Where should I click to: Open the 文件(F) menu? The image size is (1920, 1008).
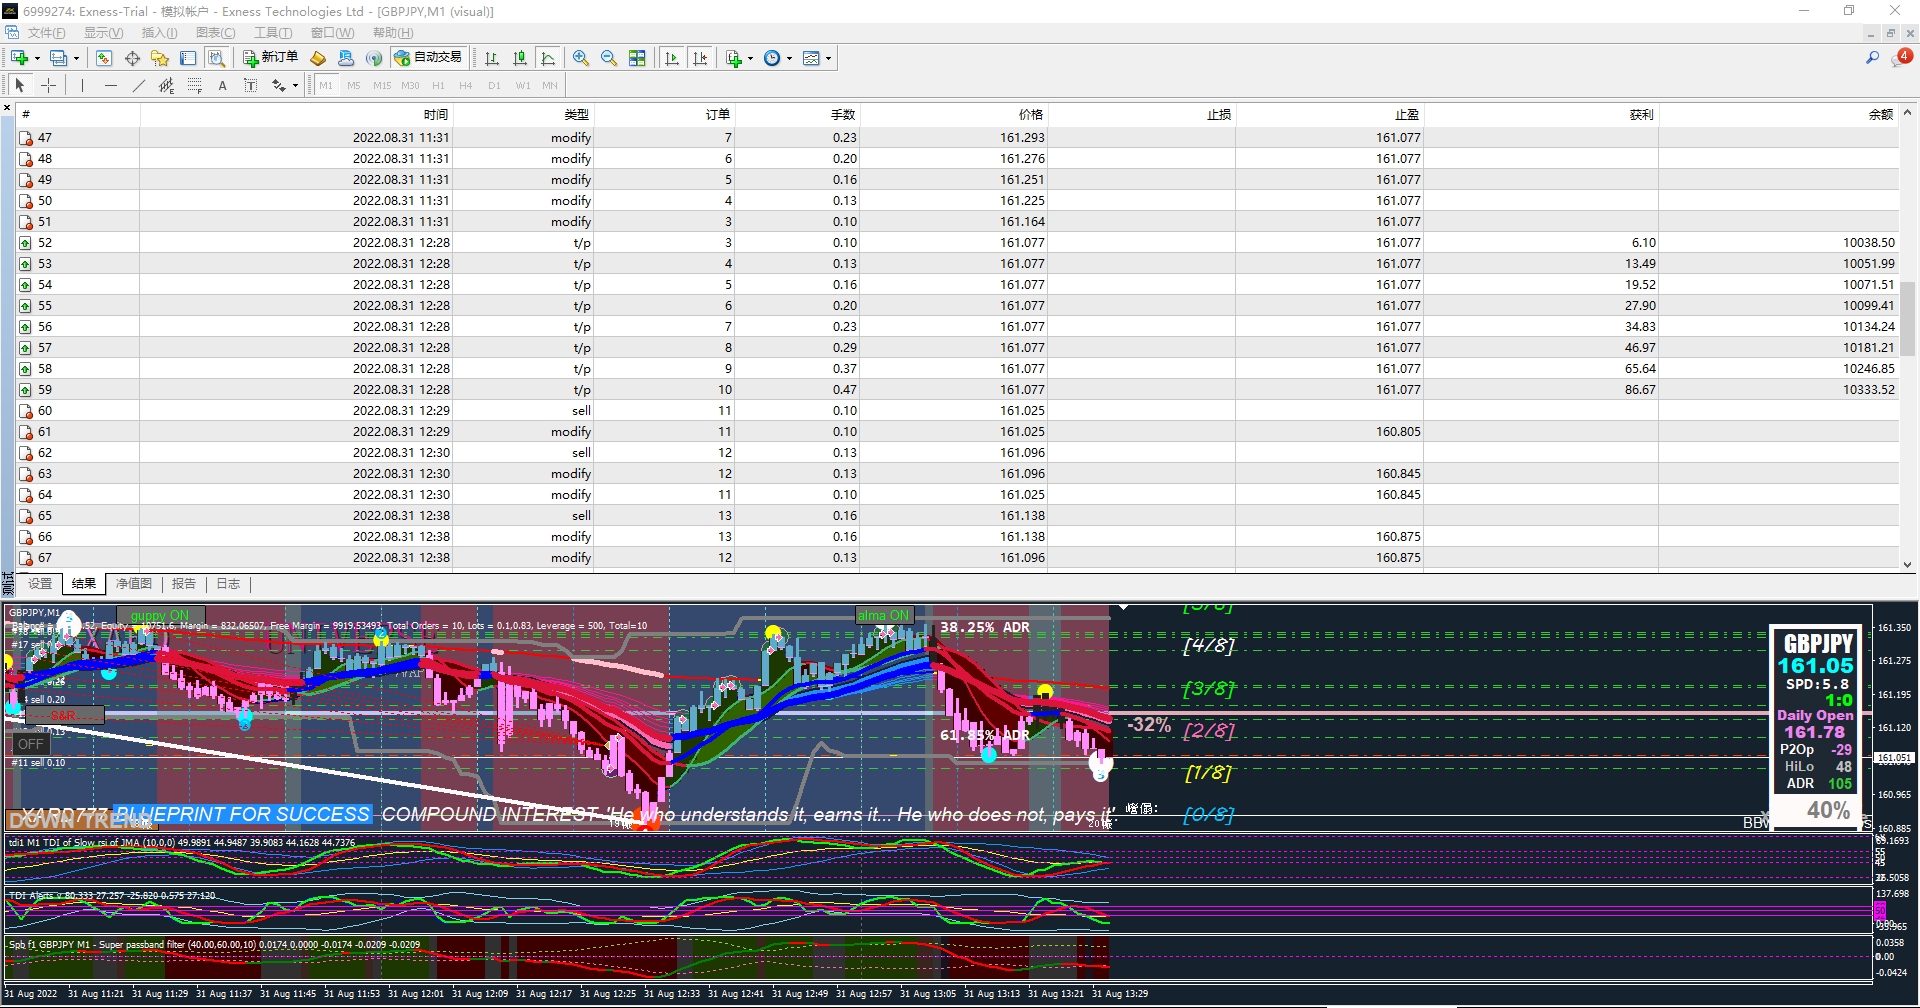pos(46,33)
